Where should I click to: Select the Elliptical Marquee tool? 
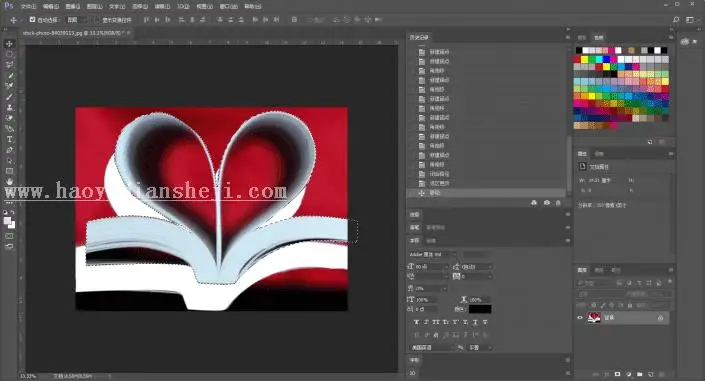[9, 54]
